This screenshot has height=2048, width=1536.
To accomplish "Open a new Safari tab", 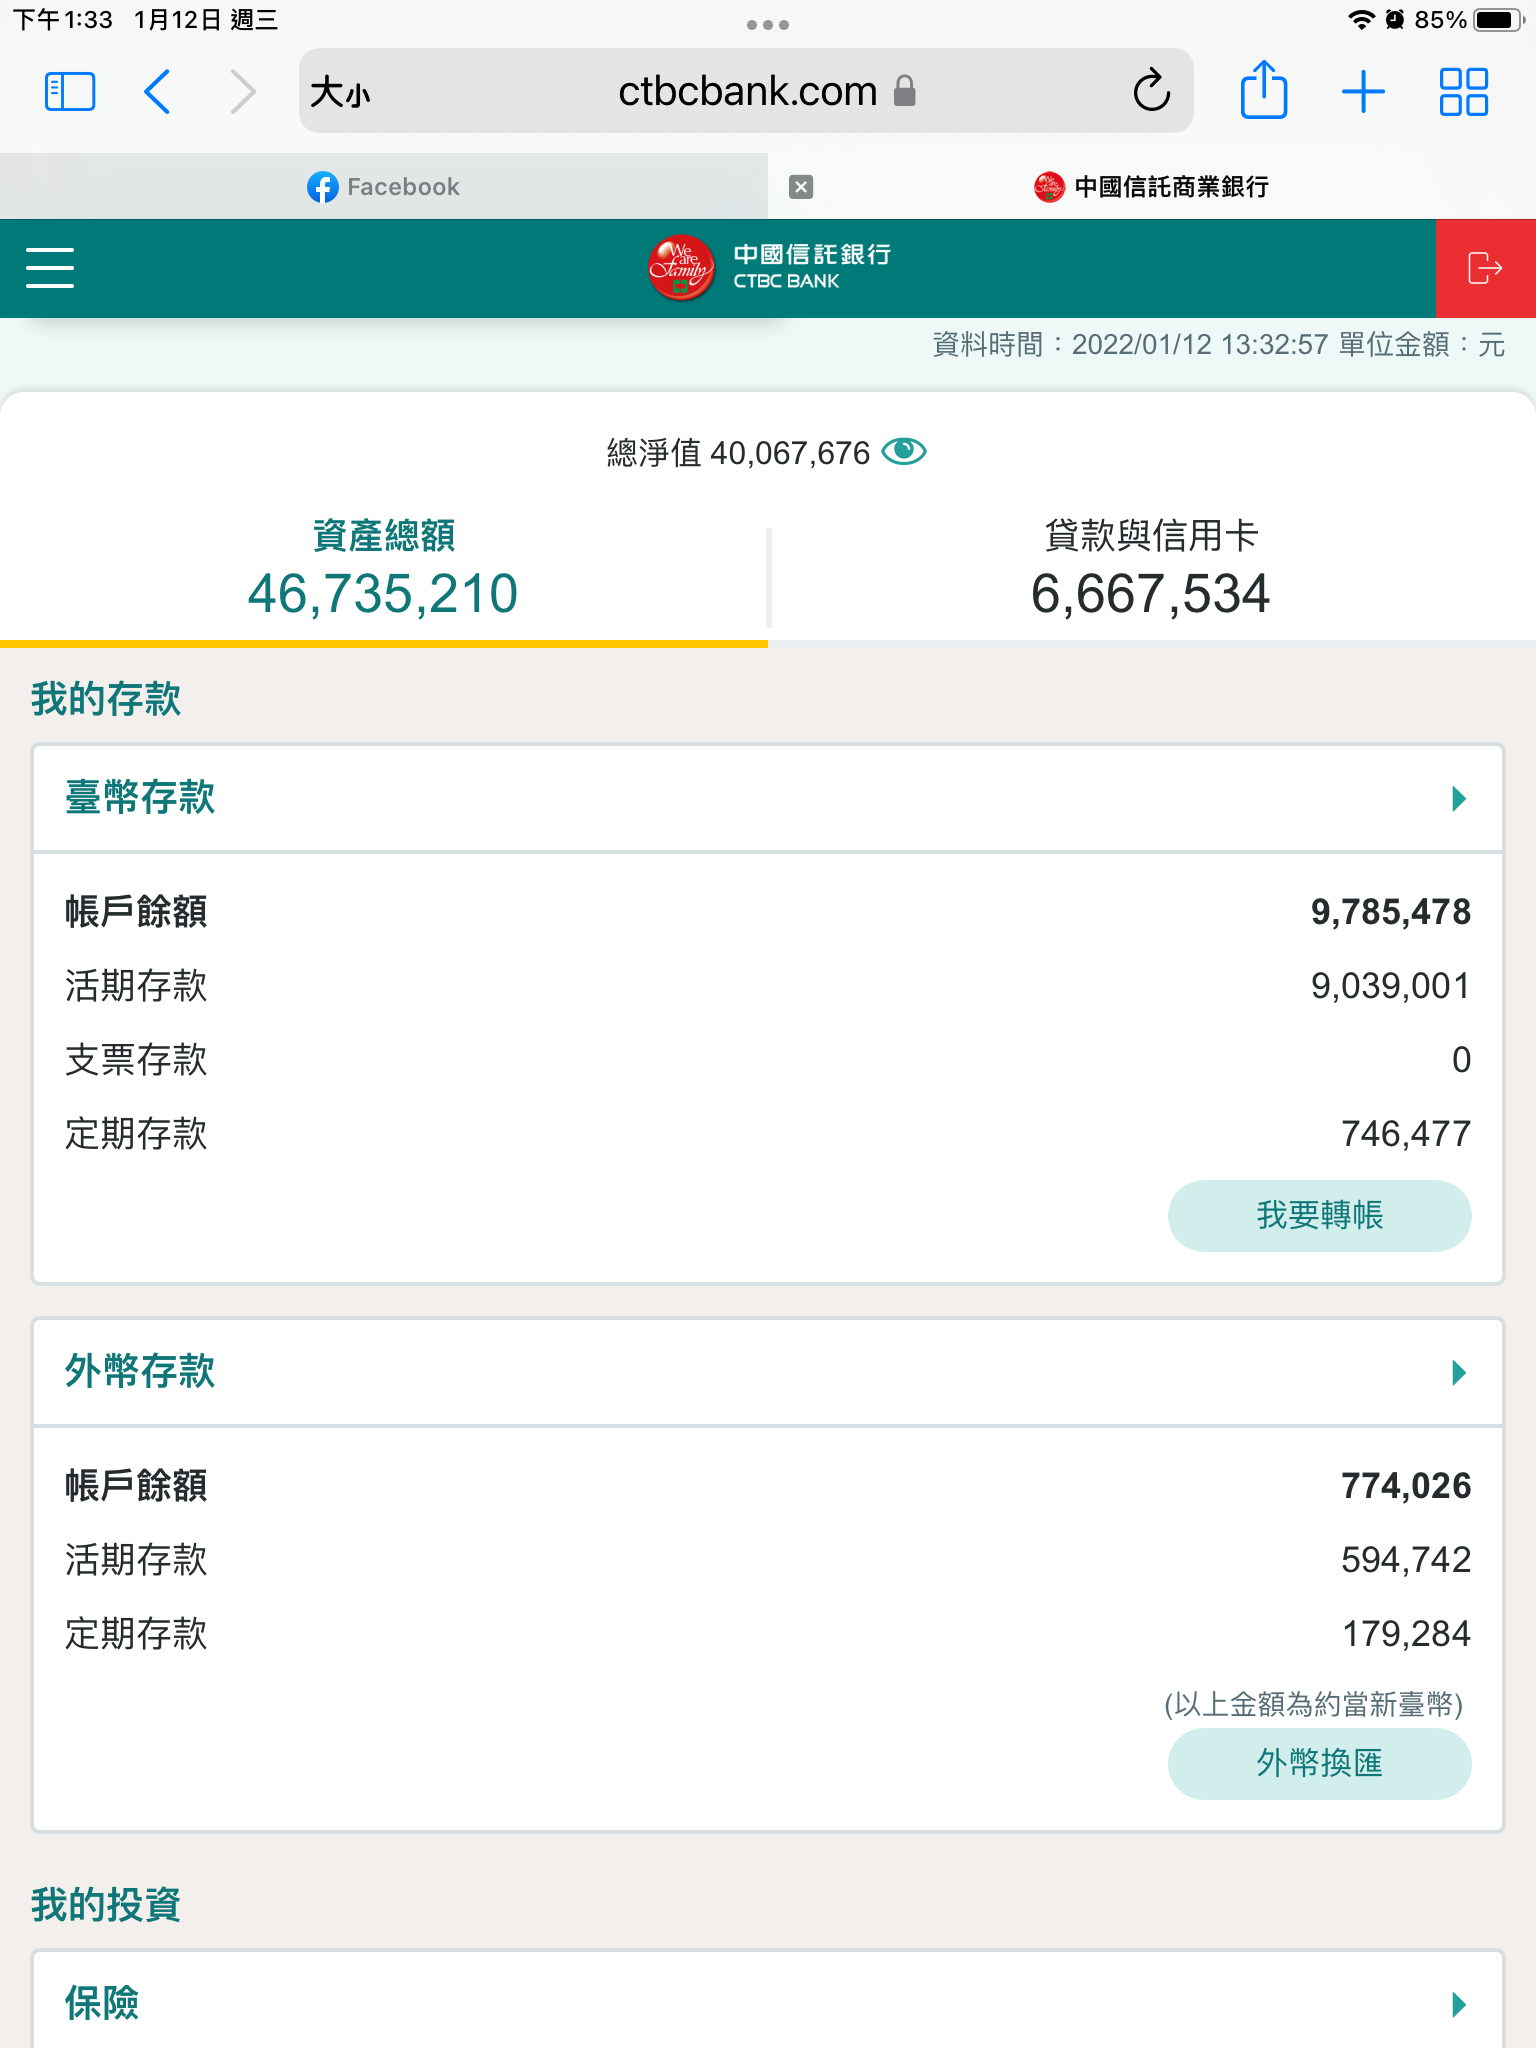I will [1363, 92].
